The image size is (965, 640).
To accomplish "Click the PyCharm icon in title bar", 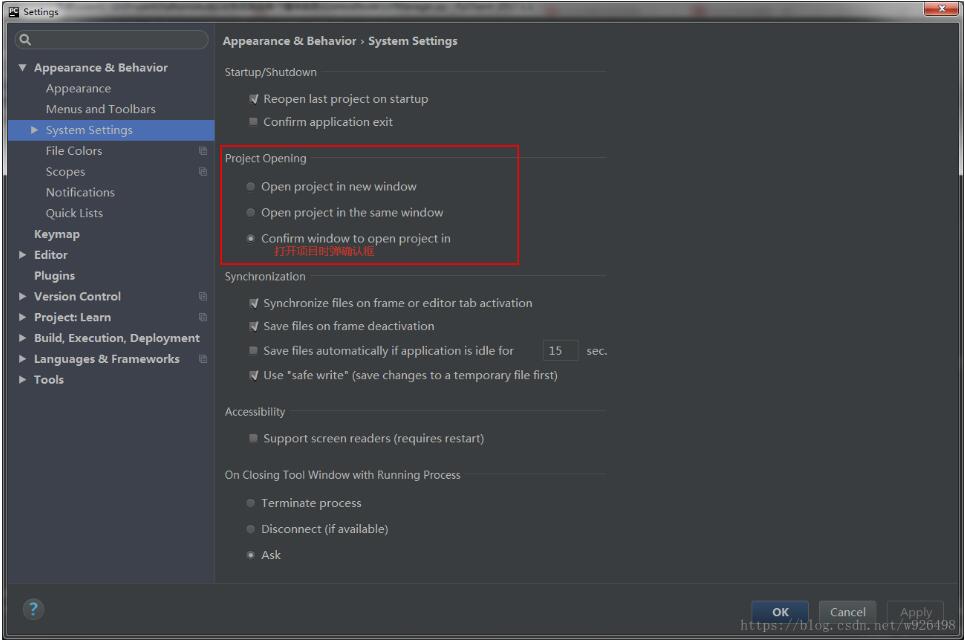I will (x=14, y=11).
